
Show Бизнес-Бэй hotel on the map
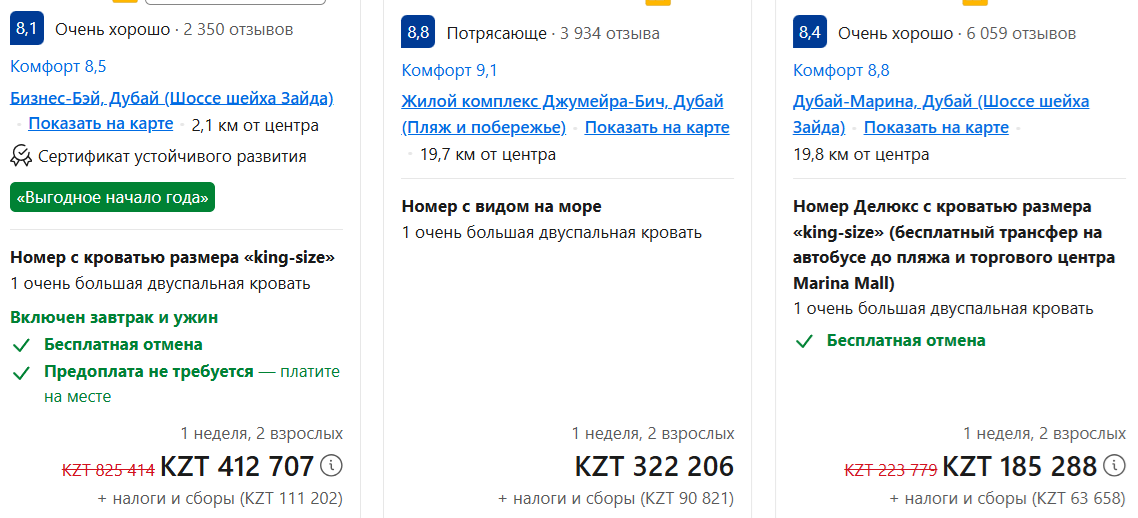tap(100, 125)
